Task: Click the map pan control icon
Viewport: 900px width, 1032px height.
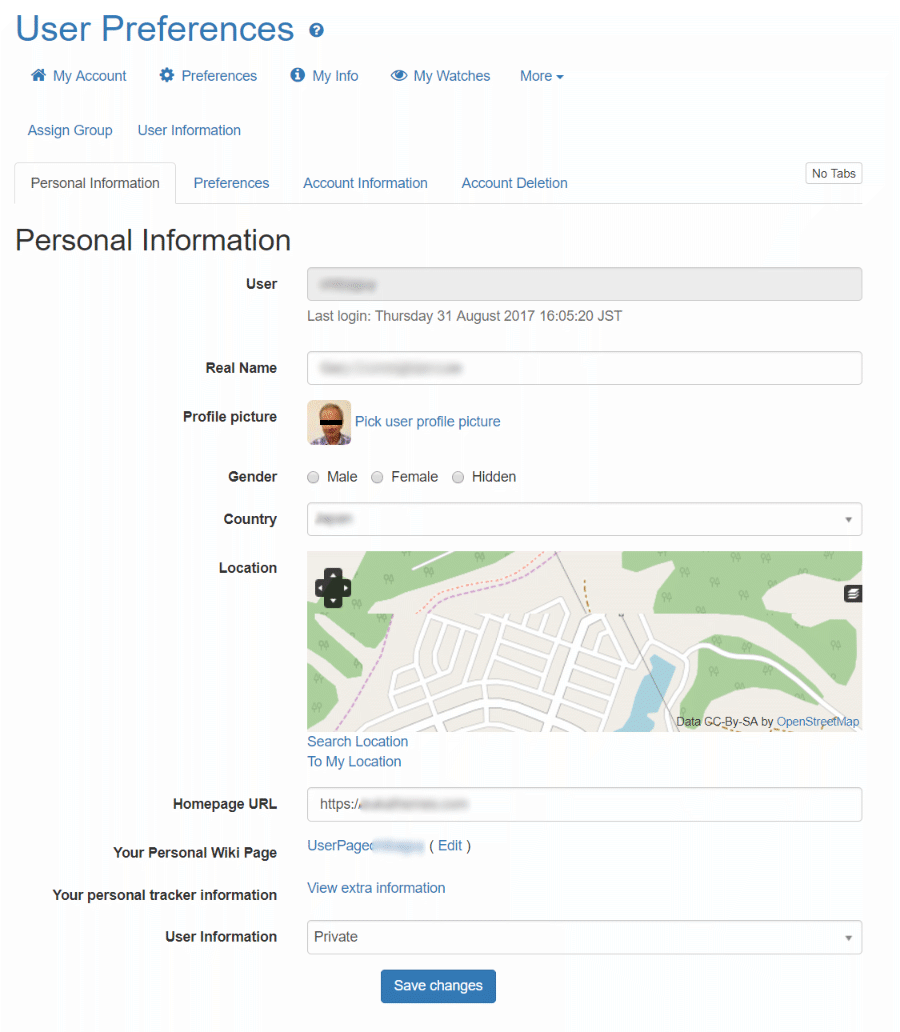Action: tap(333, 588)
